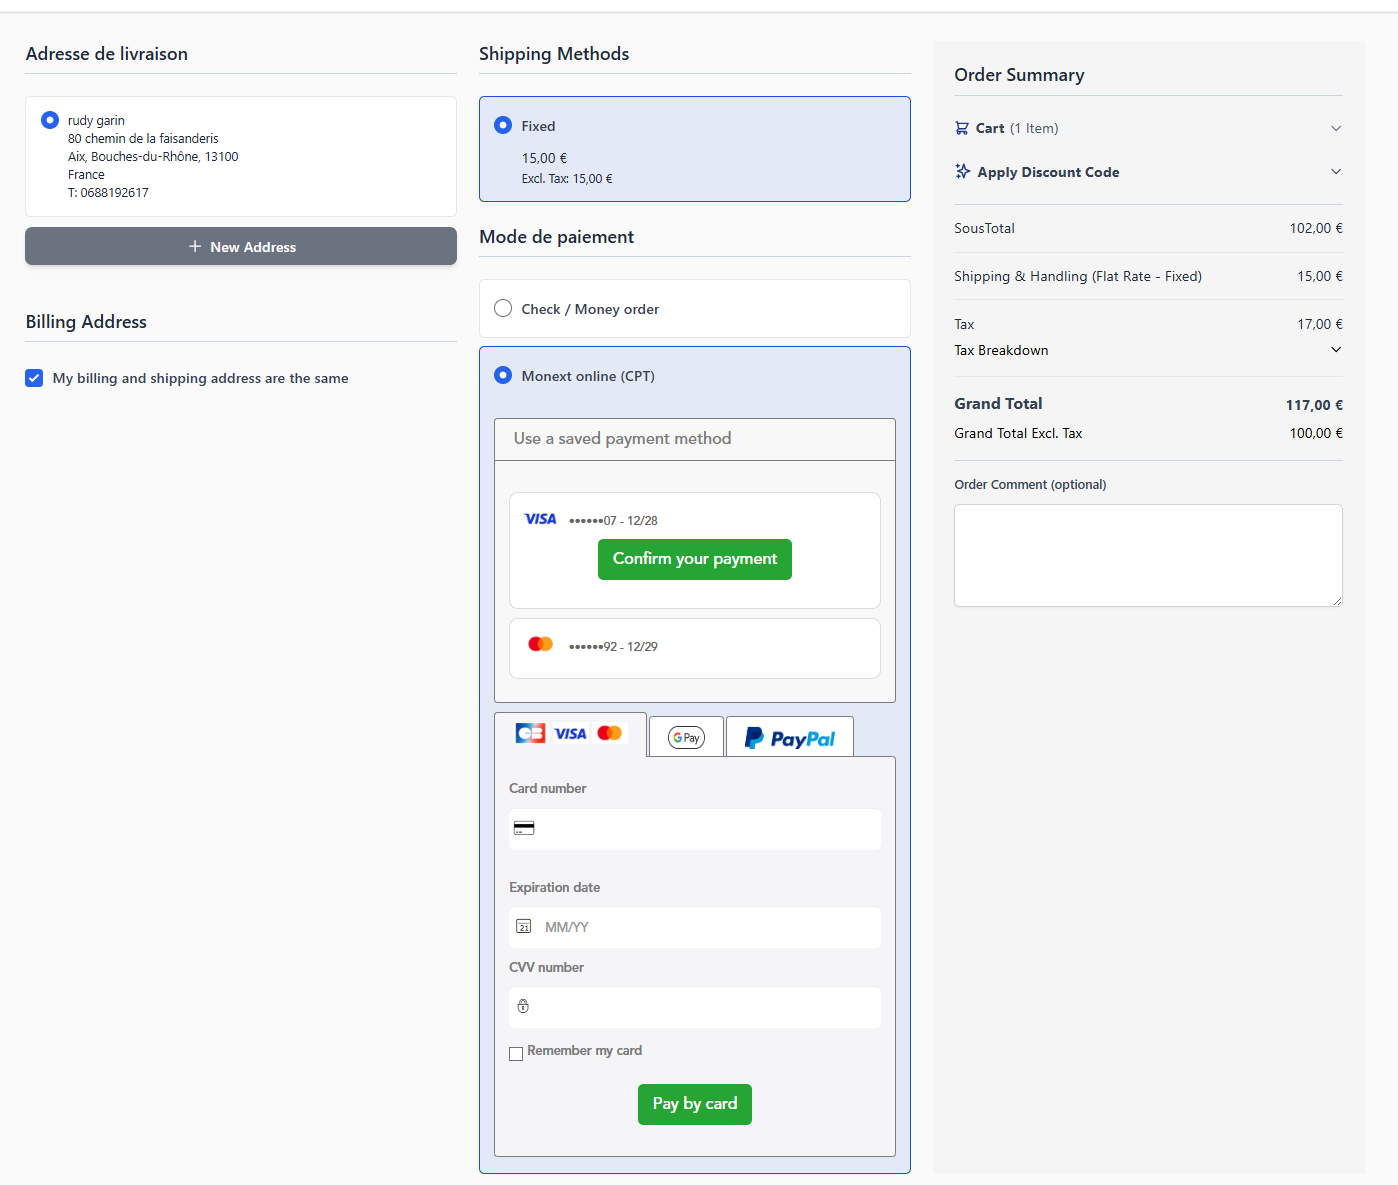Expand the Cart items chevron
Screen dimensions: 1398x1185
(1335, 128)
